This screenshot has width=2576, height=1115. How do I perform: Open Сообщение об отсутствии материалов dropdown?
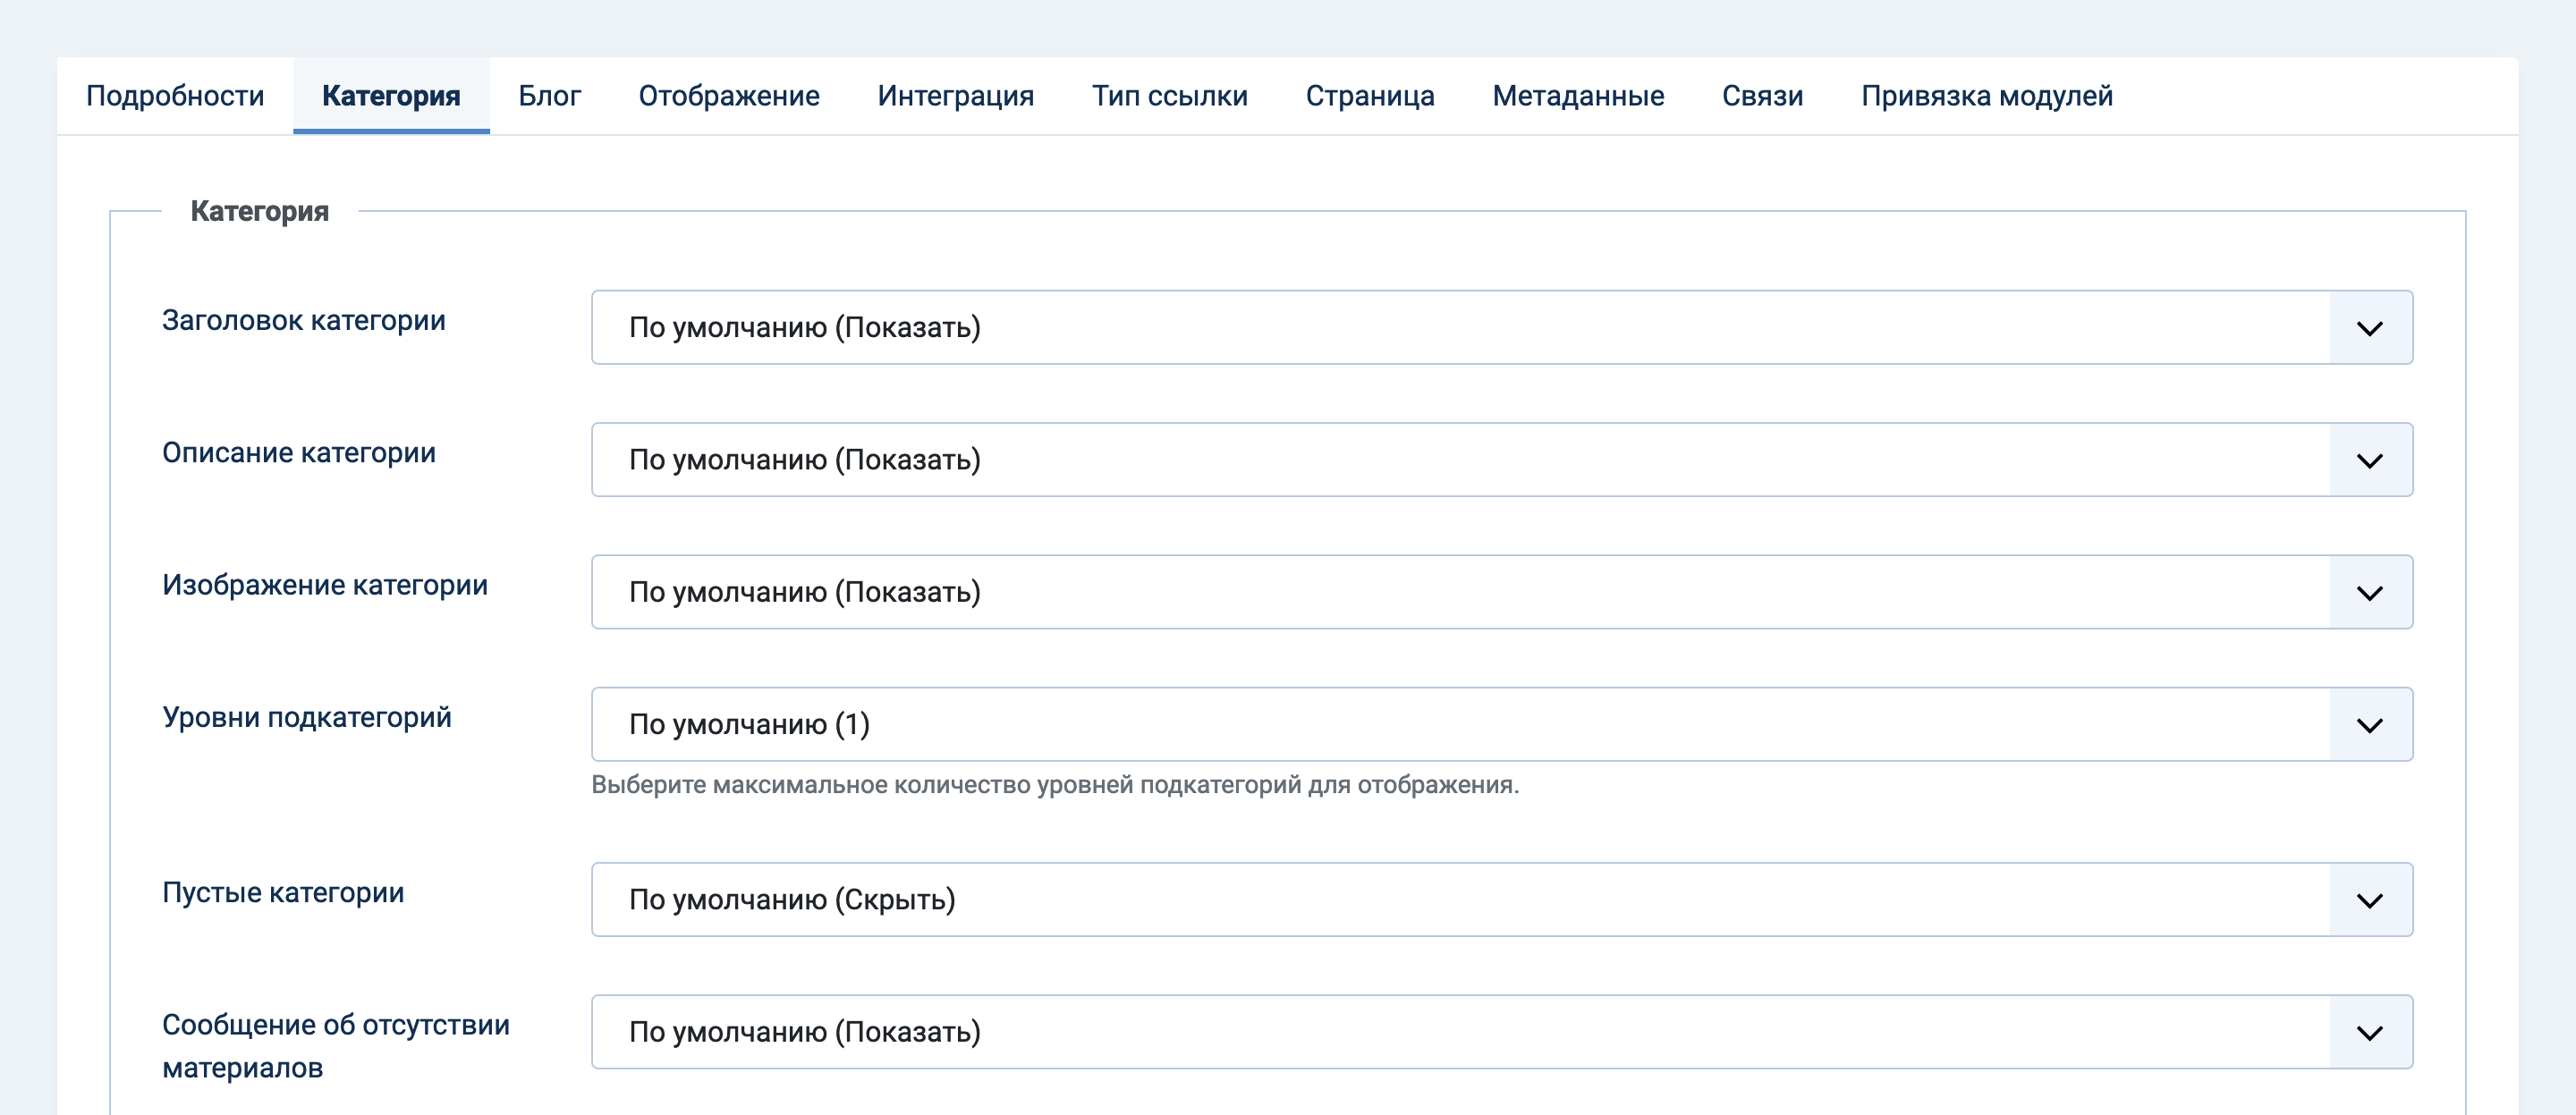[x=1502, y=1032]
